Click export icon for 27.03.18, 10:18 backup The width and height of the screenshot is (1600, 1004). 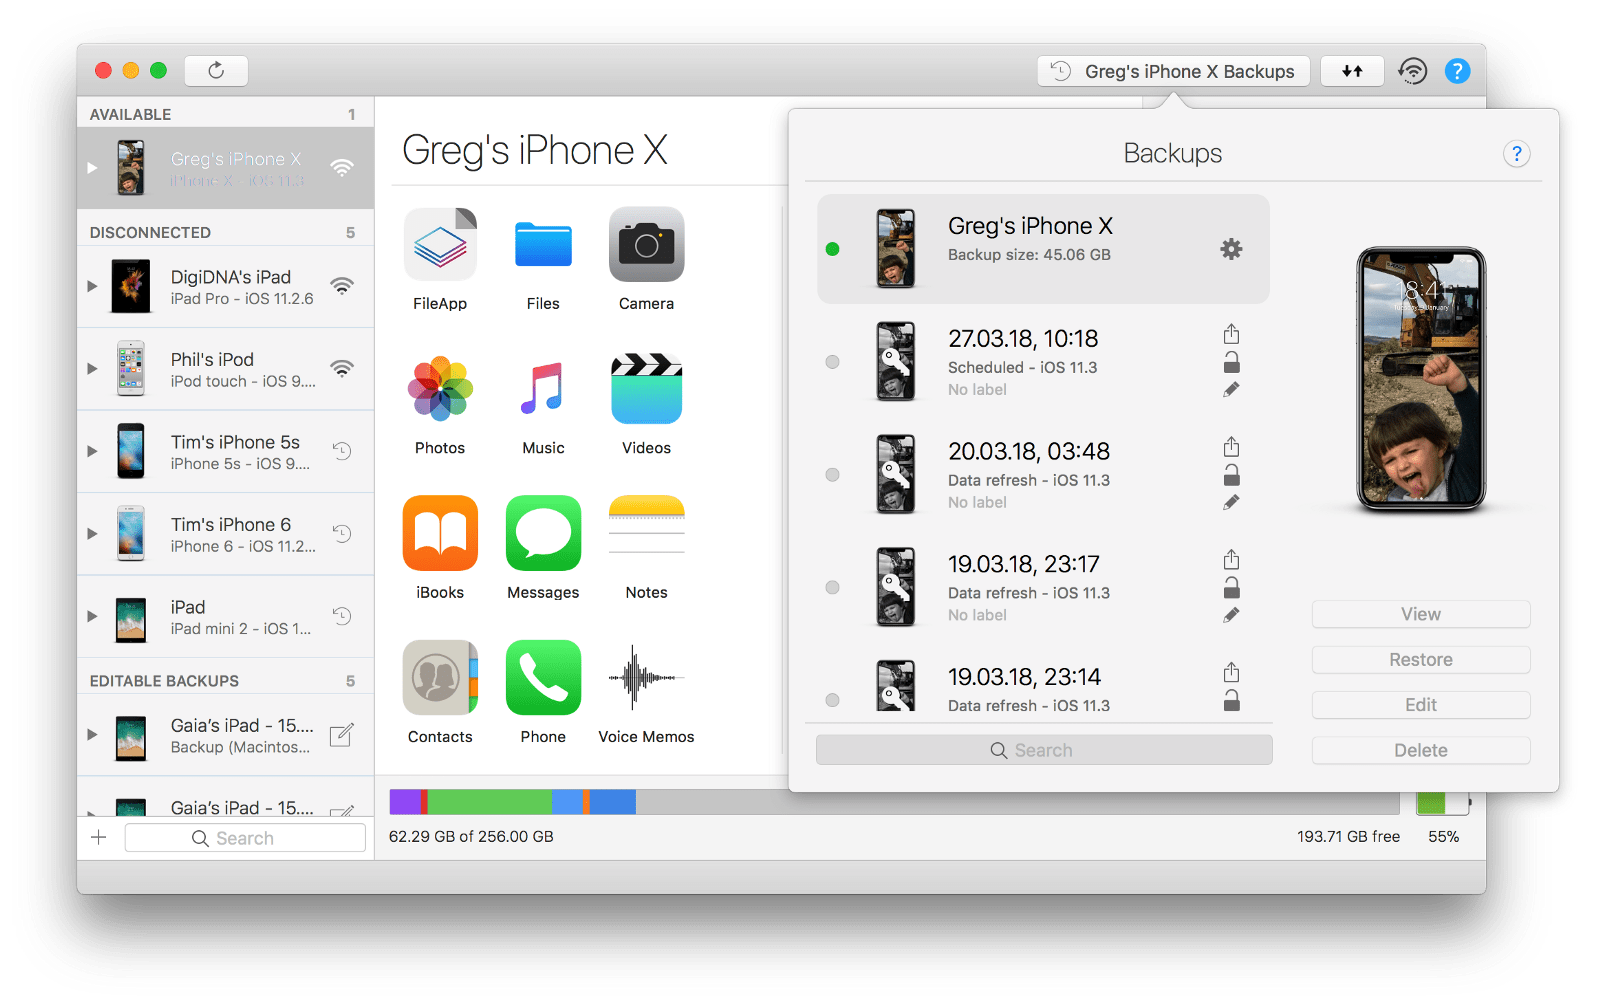click(1232, 334)
